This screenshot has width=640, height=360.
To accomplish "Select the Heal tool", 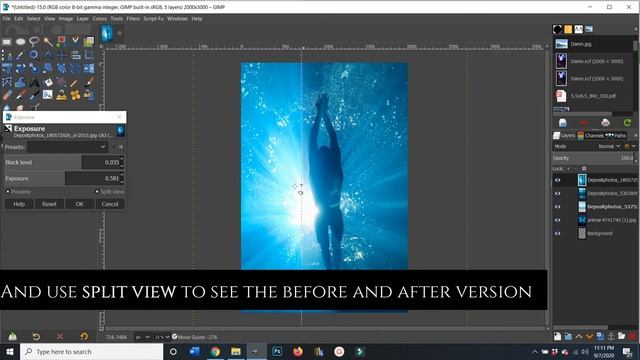I will coord(75,96).
